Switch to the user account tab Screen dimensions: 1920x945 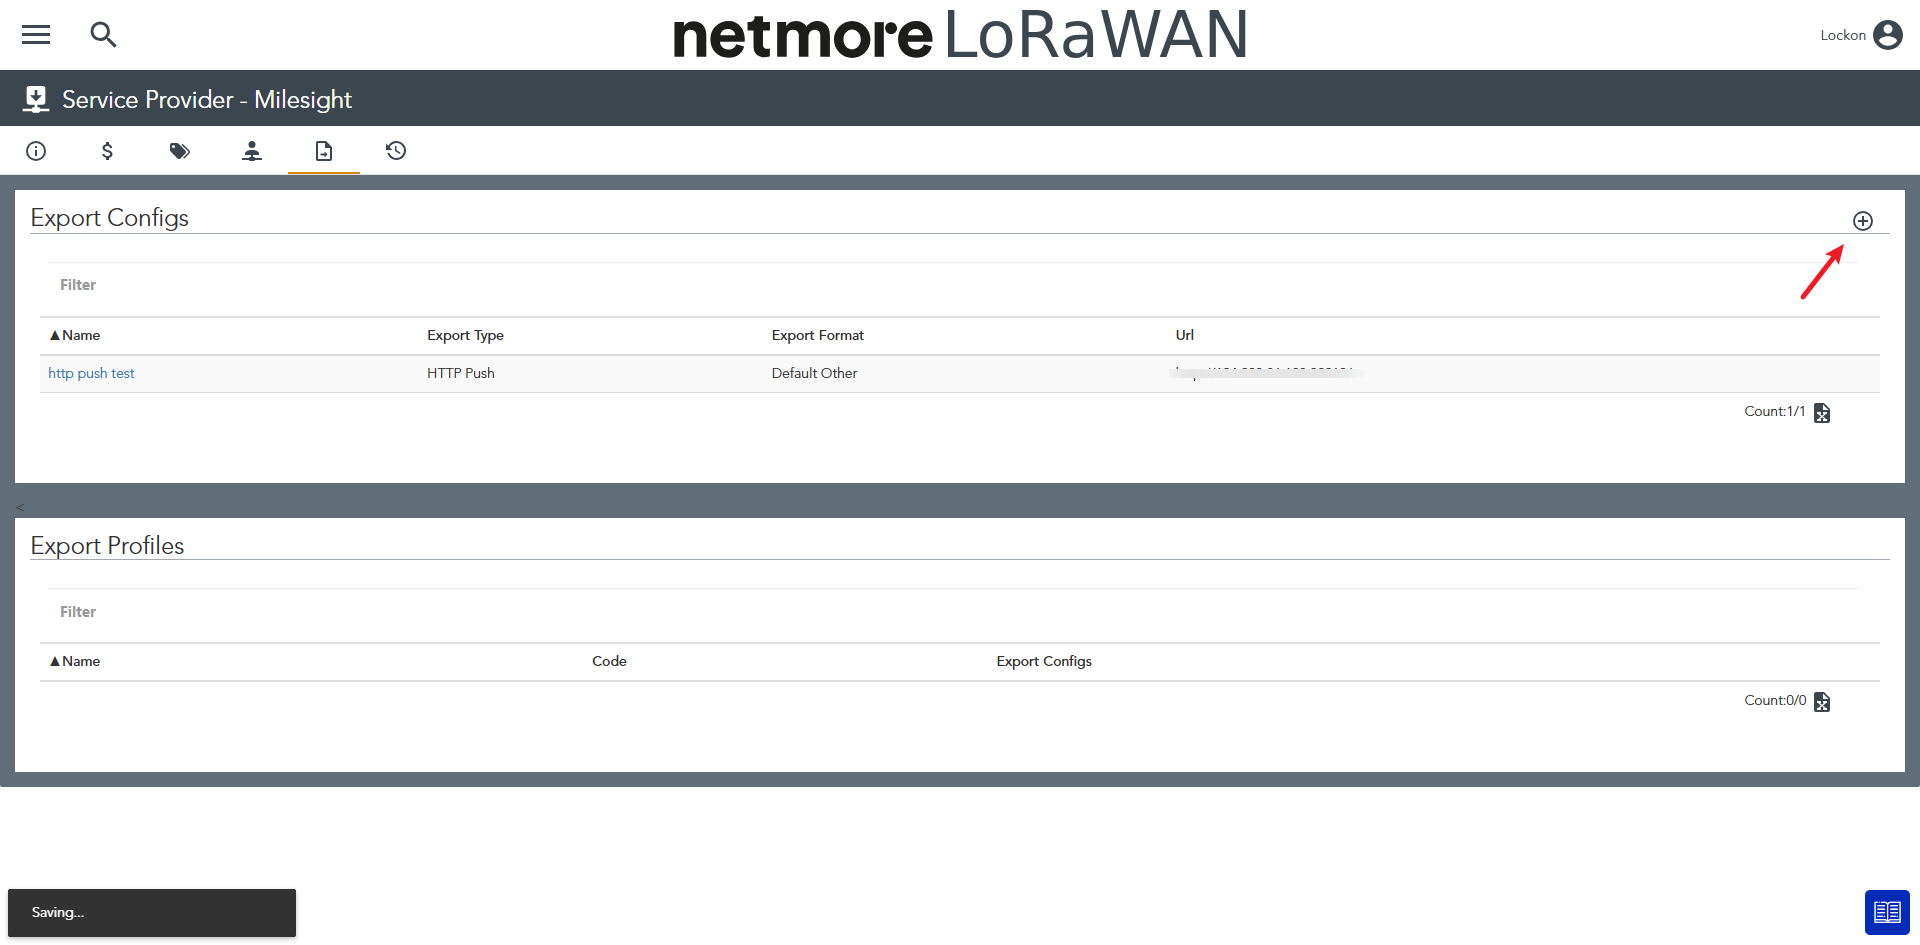point(252,151)
